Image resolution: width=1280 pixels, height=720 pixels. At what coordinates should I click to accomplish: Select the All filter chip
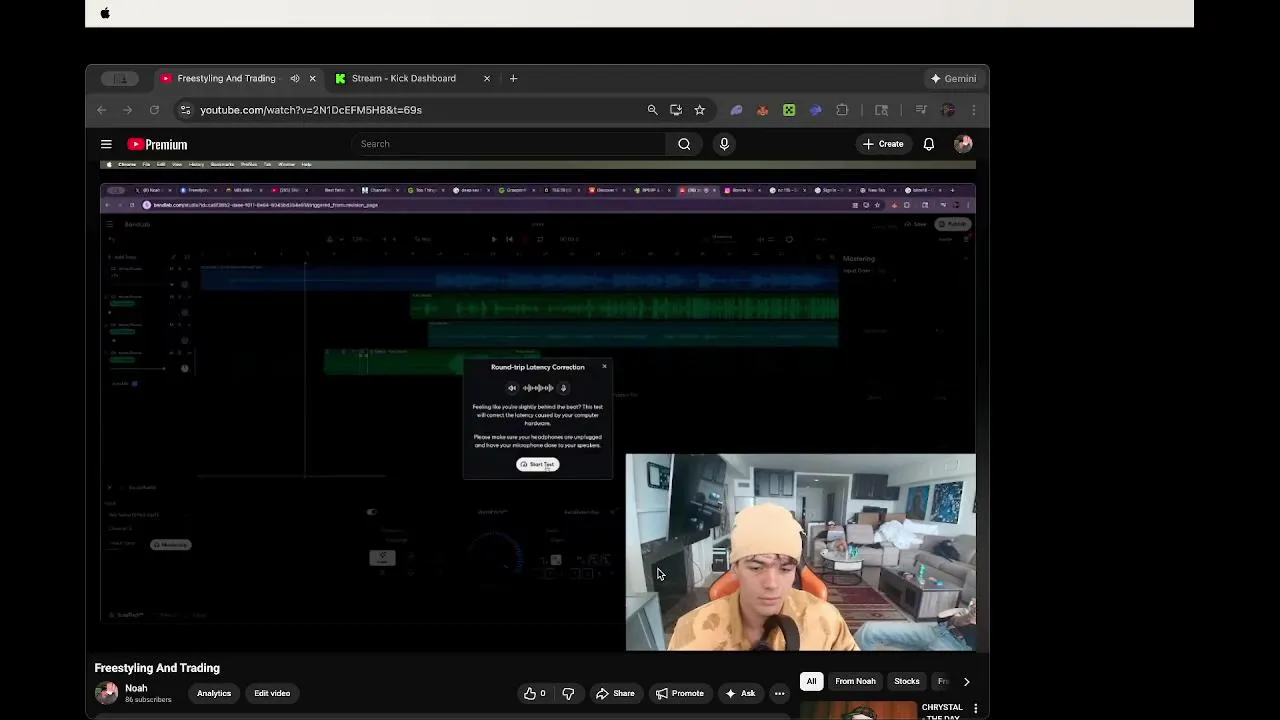(x=811, y=681)
